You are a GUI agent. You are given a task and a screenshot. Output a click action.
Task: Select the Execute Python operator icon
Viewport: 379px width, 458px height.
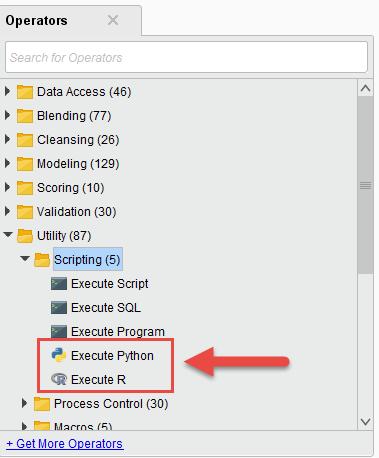59,355
